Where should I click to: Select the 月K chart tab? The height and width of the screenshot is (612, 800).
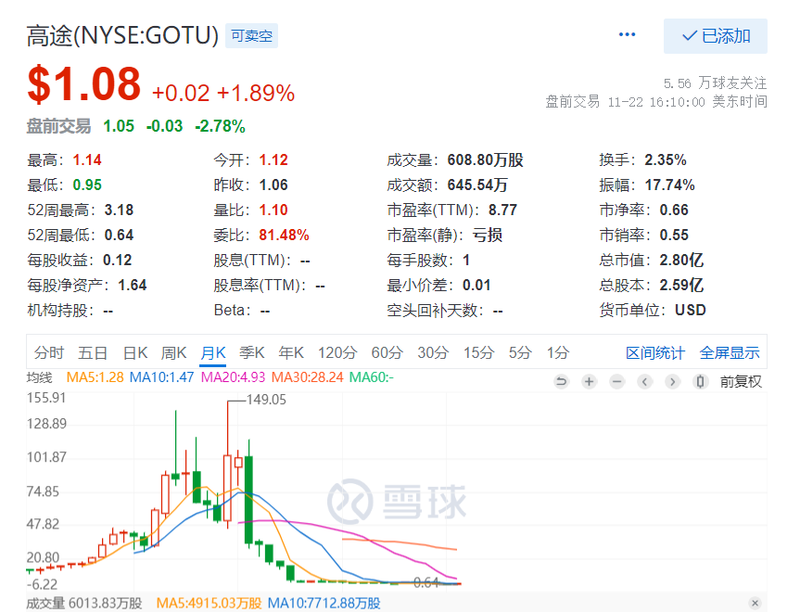point(213,353)
